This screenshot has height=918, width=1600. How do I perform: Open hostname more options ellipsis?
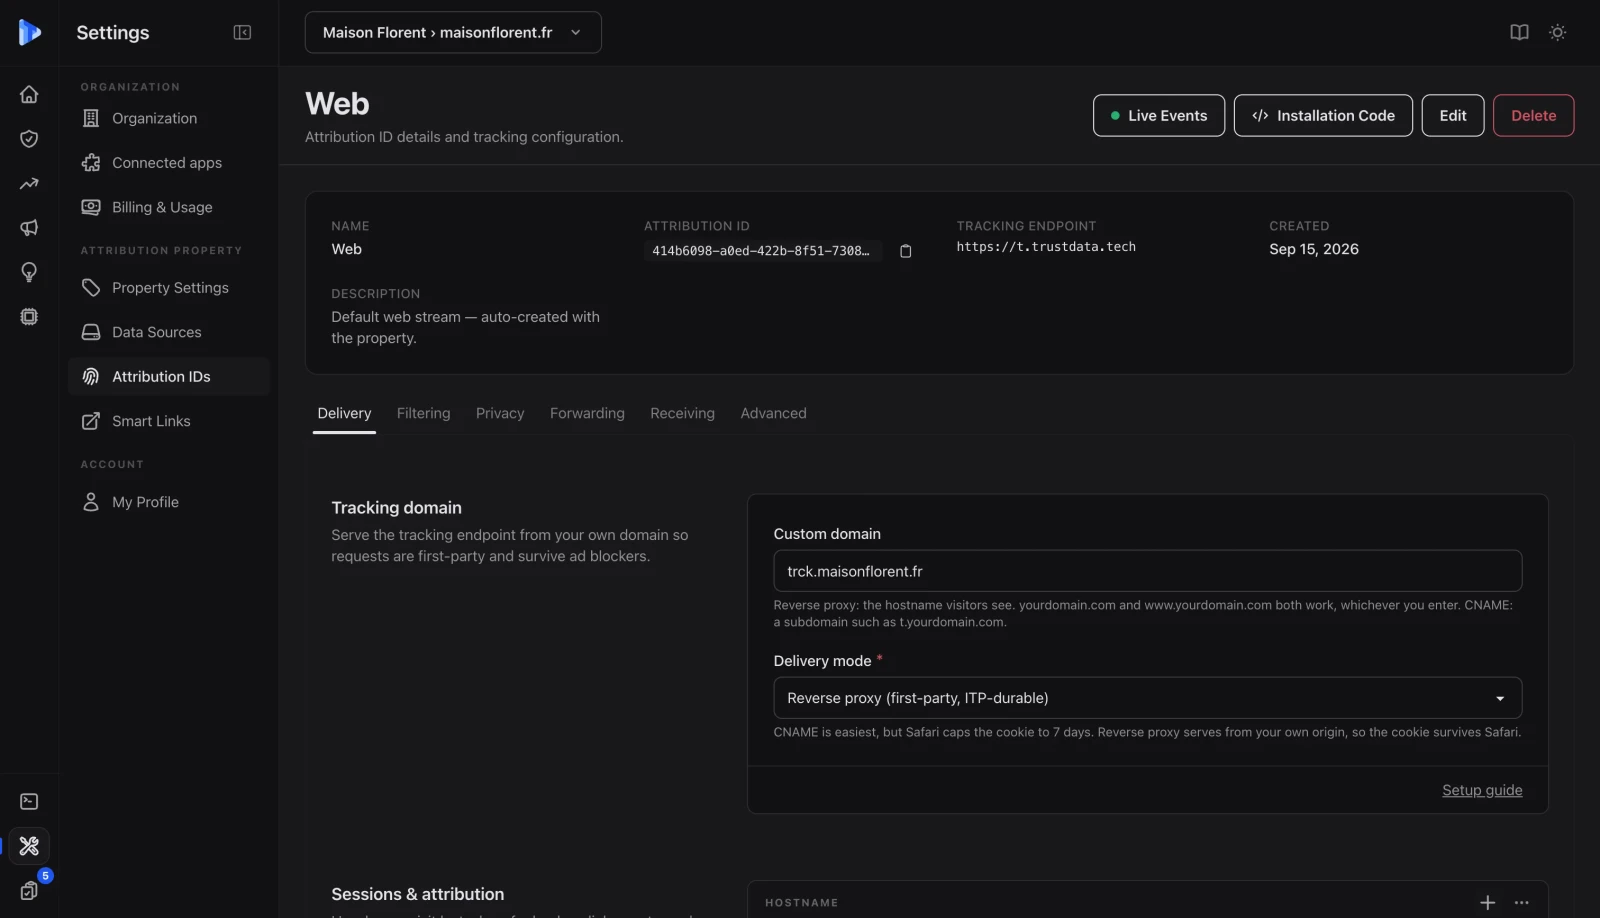pyautogui.click(x=1521, y=902)
